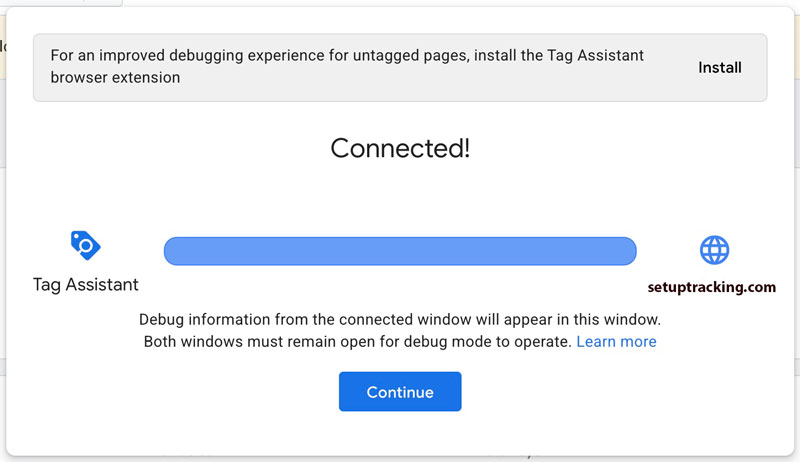Viewport: 800px width, 462px height.
Task: Click the Tag Assistant text label
Action: (x=86, y=285)
